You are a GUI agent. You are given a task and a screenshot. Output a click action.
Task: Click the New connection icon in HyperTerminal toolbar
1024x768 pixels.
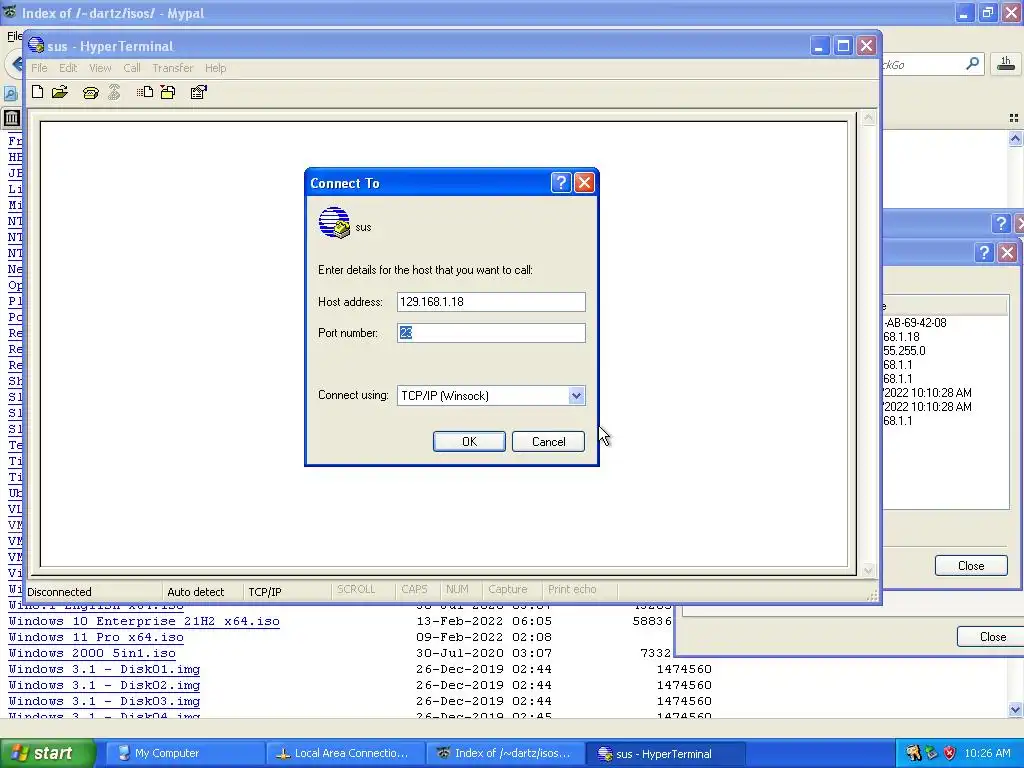tap(38, 92)
